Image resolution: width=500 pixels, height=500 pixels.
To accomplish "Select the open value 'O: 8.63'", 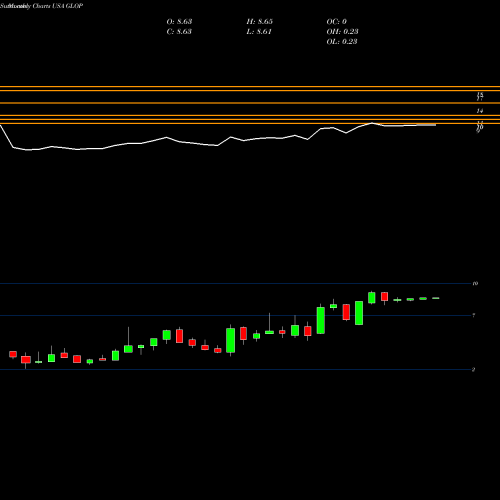I will [179, 21].
